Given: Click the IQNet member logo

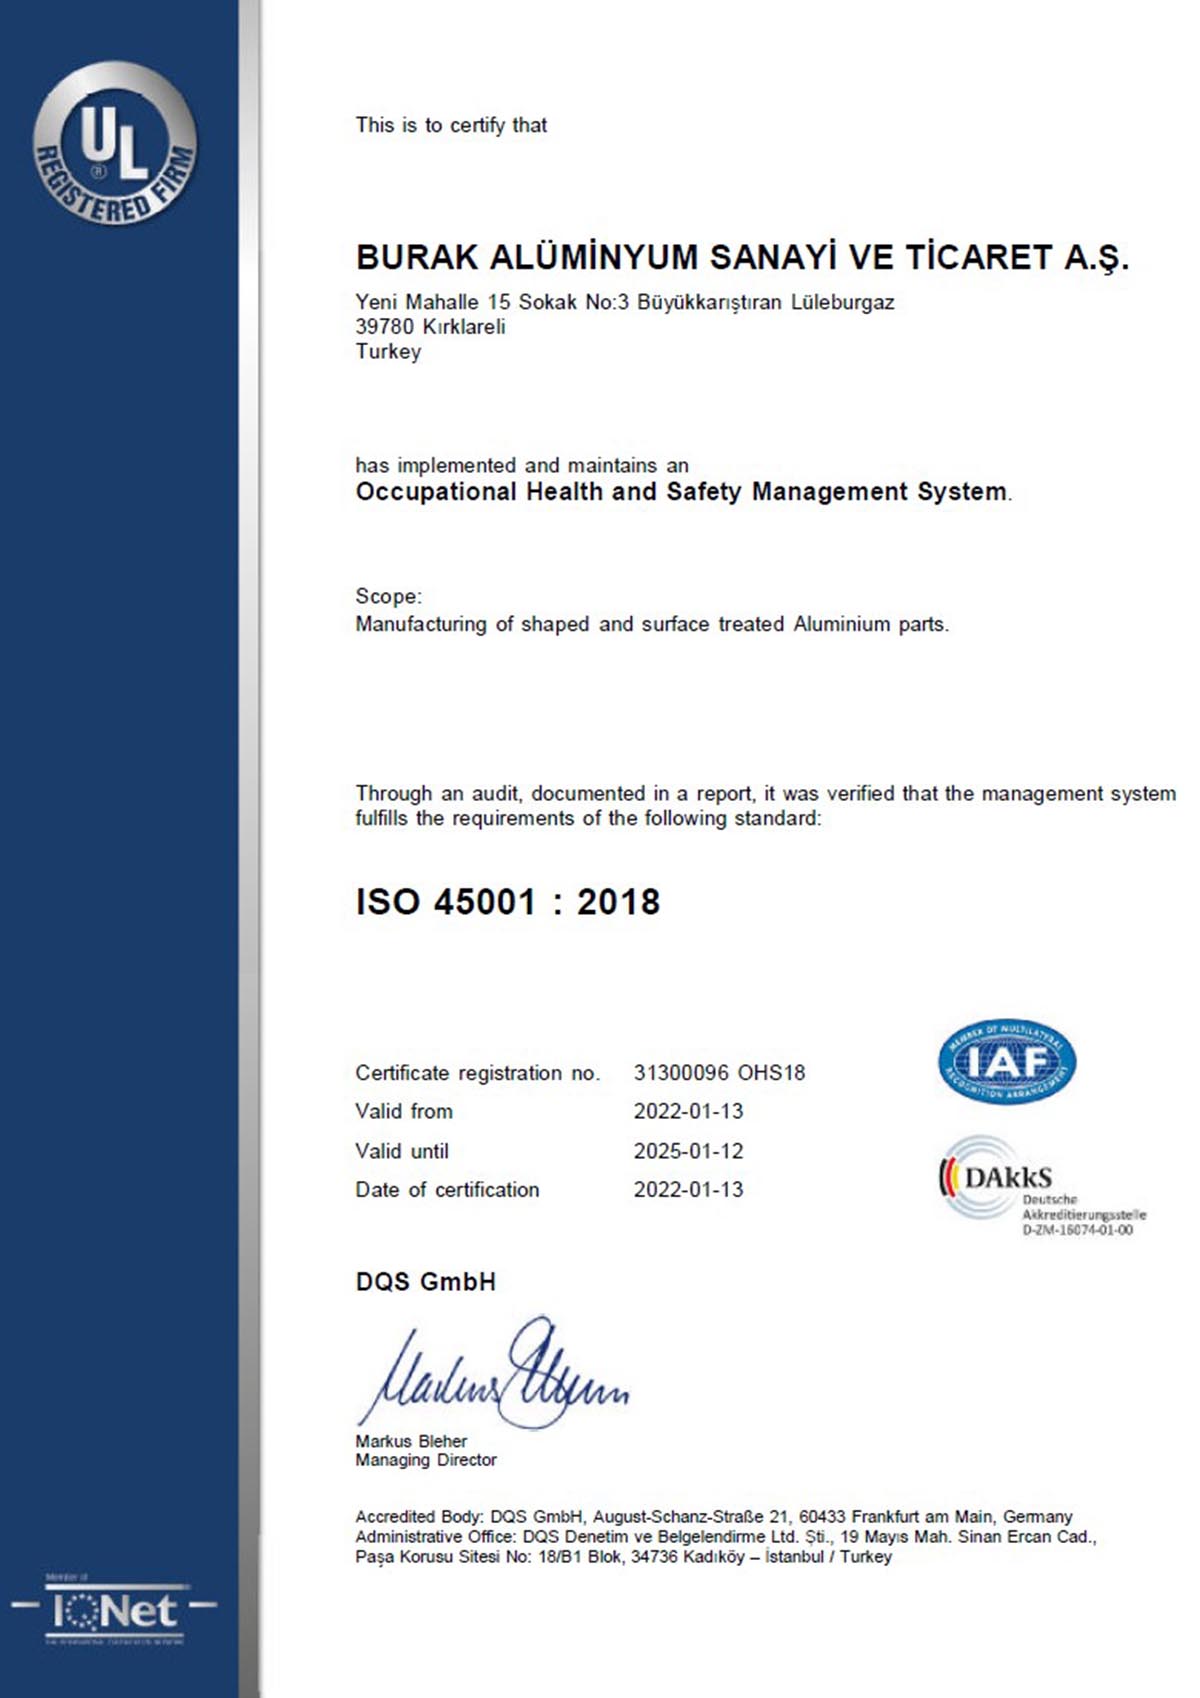Looking at the screenshot, I should click(x=114, y=1610).
